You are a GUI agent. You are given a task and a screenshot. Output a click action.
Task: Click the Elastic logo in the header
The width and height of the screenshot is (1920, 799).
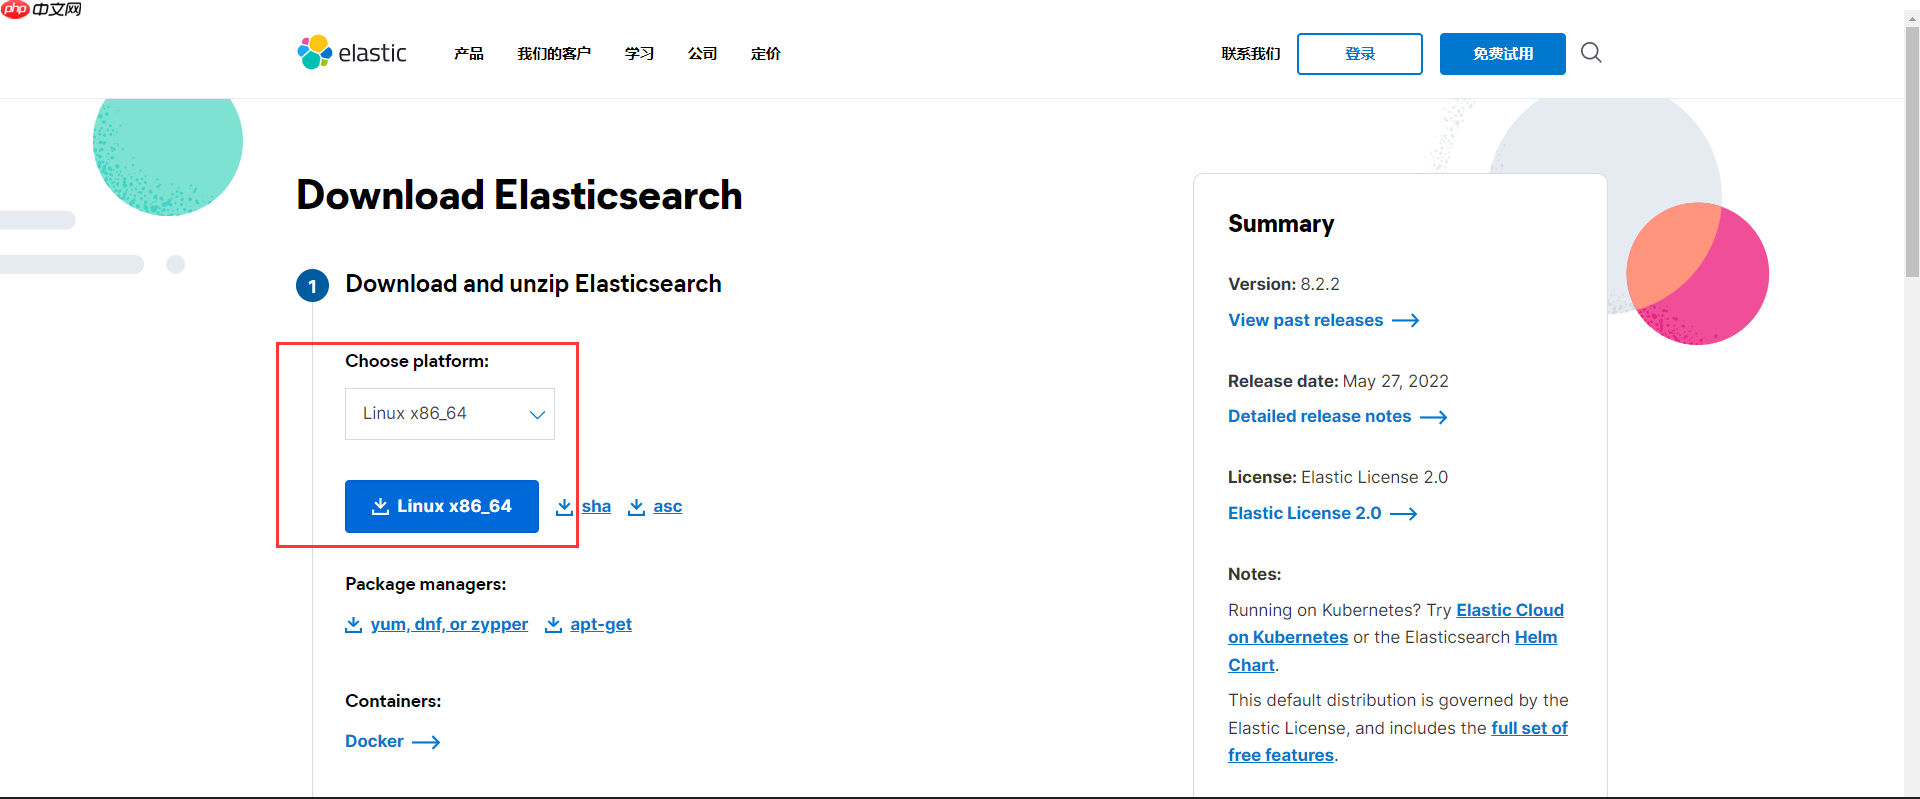coord(352,53)
